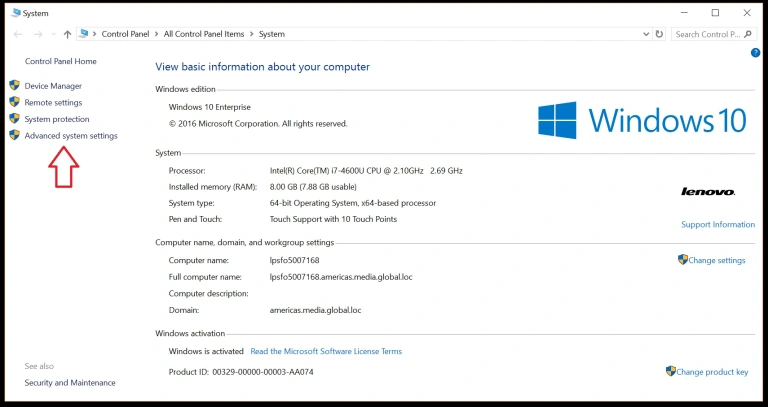Open Control Panel Home
The width and height of the screenshot is (768, 407).
tap(60, 61)
